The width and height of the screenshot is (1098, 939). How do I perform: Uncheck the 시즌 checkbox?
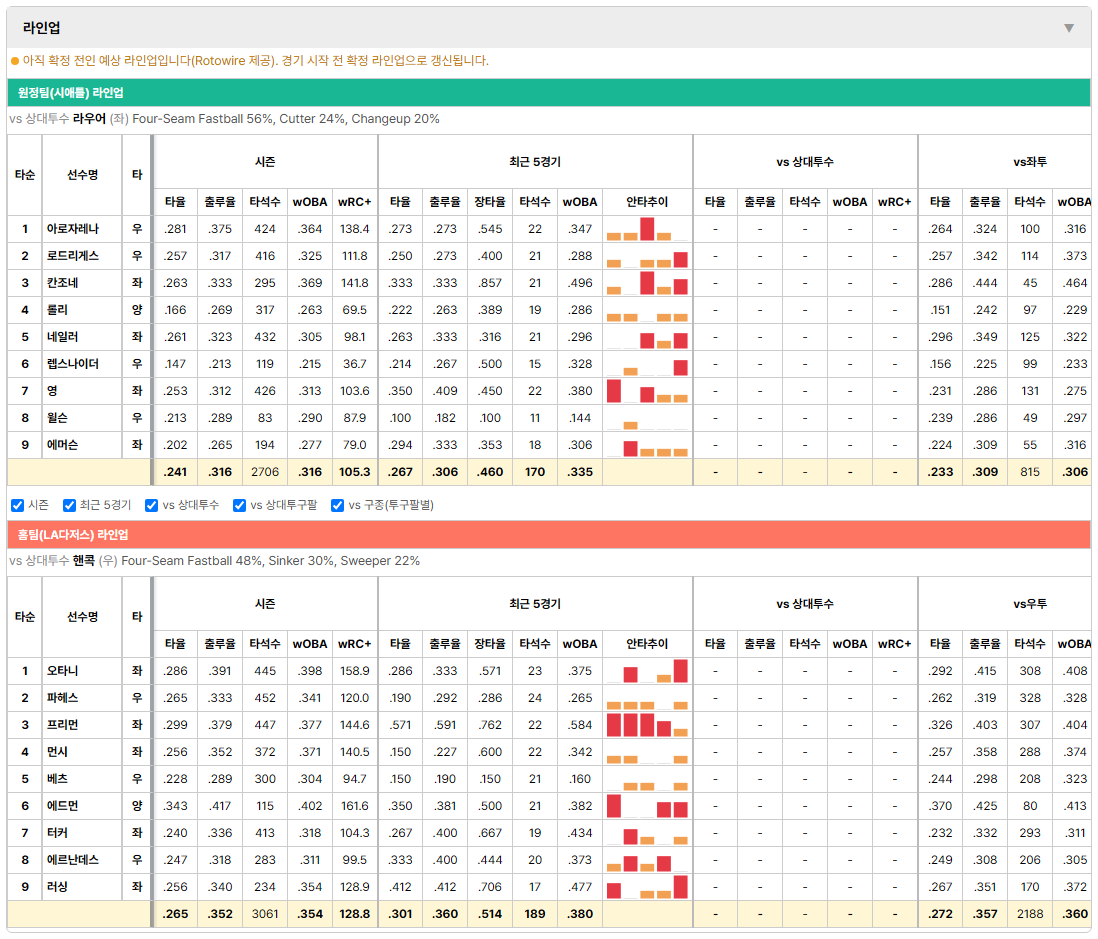coord(18,506)
